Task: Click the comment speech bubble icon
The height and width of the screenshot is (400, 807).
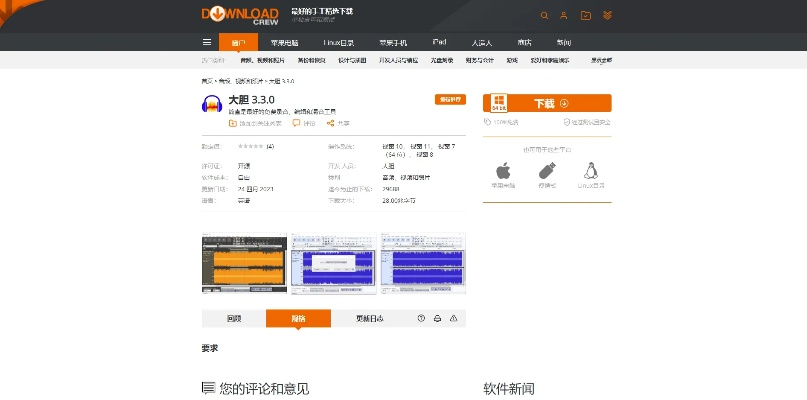Action: 296,123
